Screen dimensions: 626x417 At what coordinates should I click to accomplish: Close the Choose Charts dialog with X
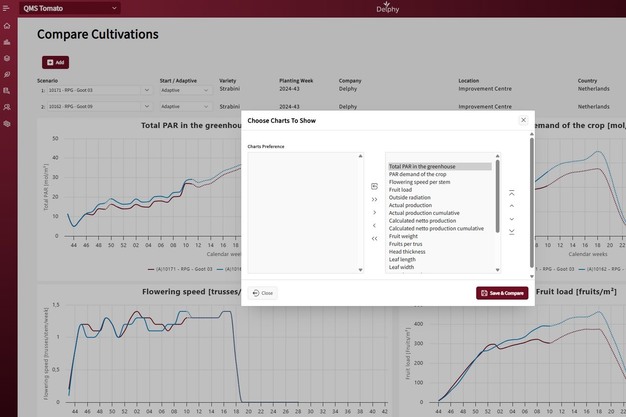(x=523, y=120)
